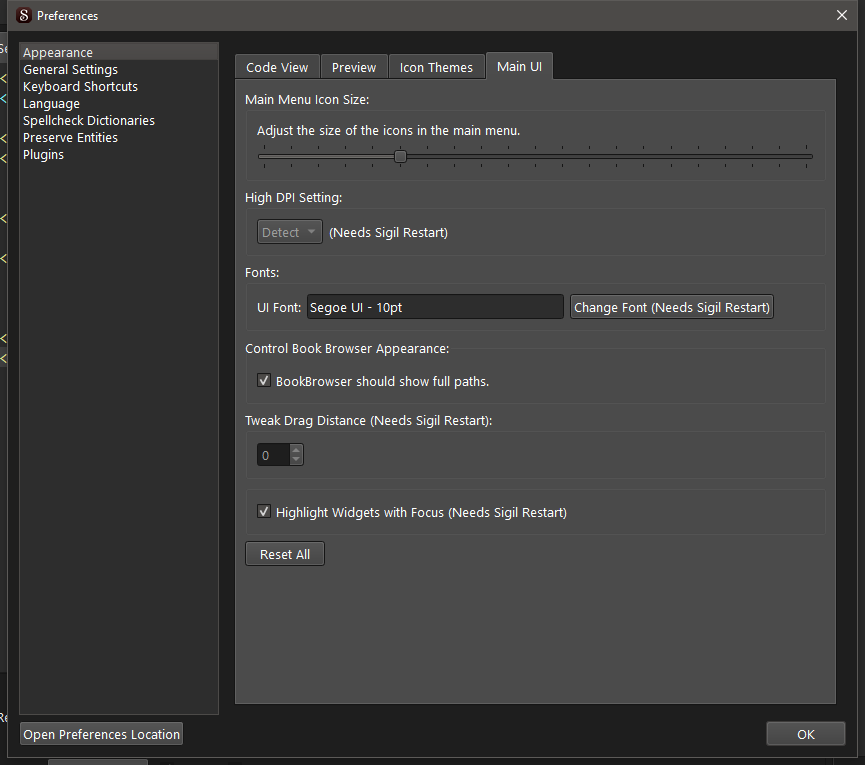
Task: Select Preserve Entities in the list
Action: coord(119,137)
